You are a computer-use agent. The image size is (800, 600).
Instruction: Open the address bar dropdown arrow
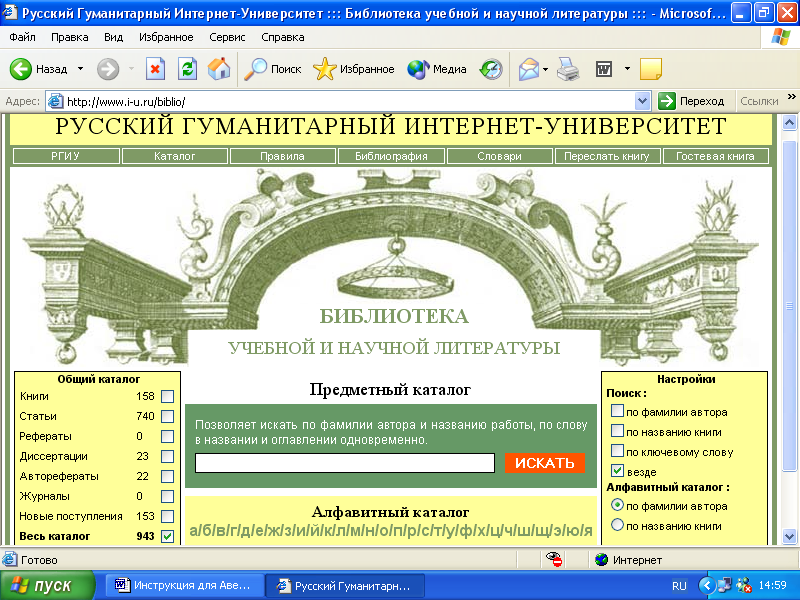642,101
